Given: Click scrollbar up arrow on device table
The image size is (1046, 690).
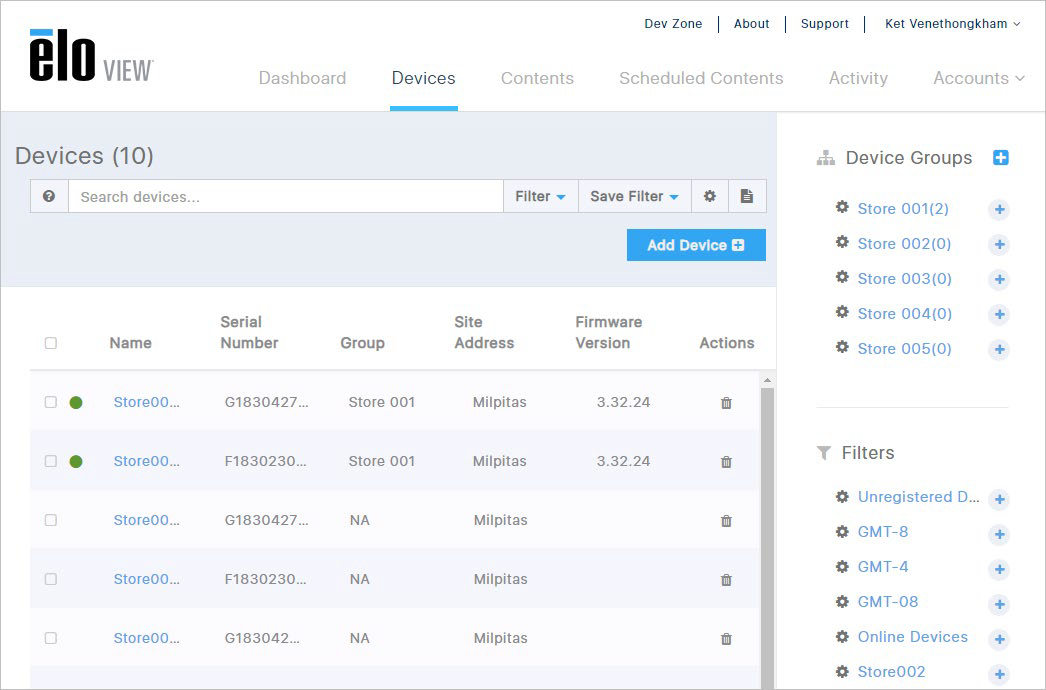Looking at the screenshot, I should point(767,380).
